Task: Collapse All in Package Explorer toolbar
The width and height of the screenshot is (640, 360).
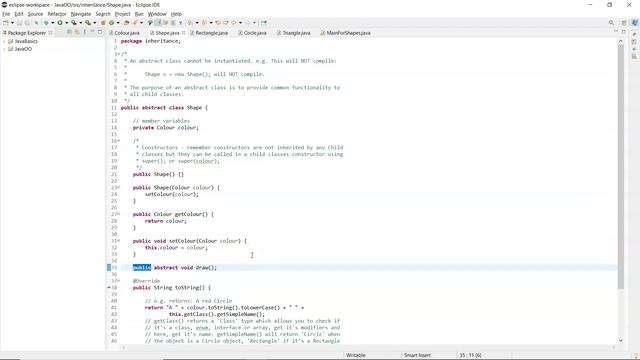Action: click(x=69, y=32)
